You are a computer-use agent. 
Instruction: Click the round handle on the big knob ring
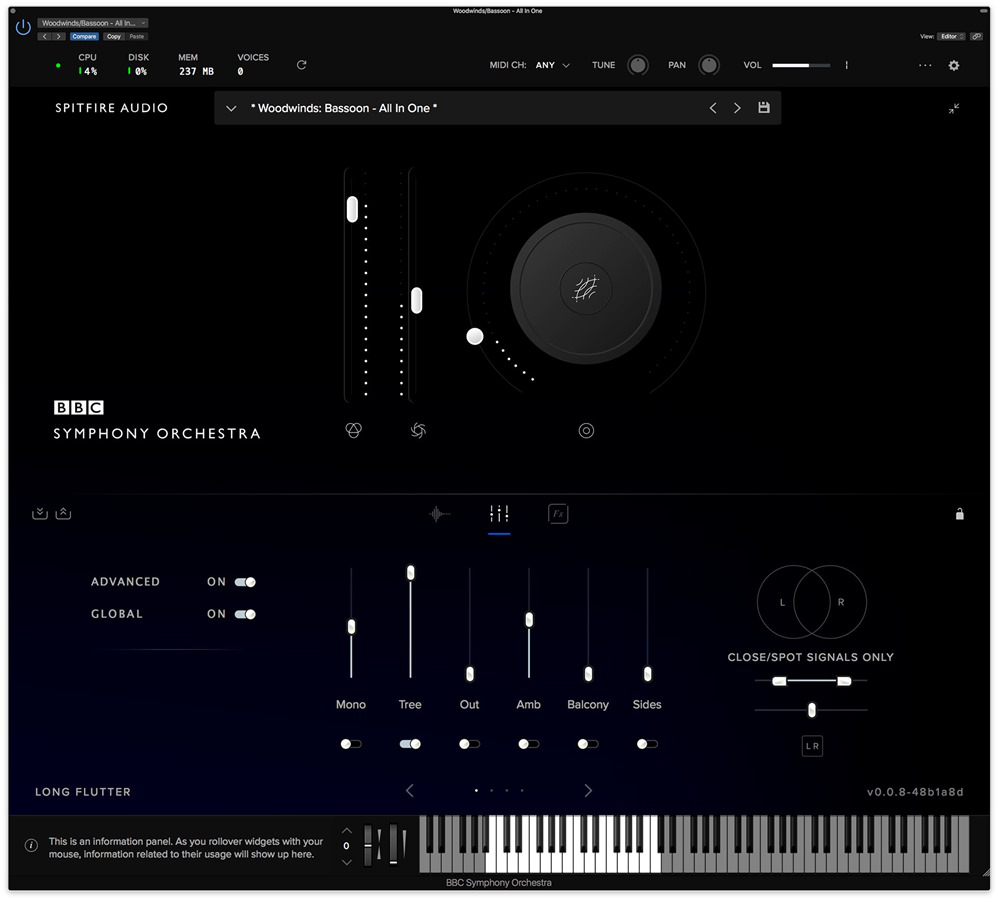click(x=475, y=336)
